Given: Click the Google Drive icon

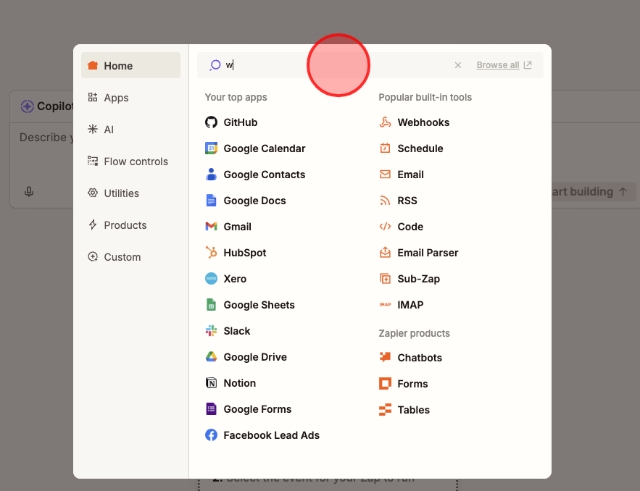Looking at the screenshot, I should coord(211,357).
